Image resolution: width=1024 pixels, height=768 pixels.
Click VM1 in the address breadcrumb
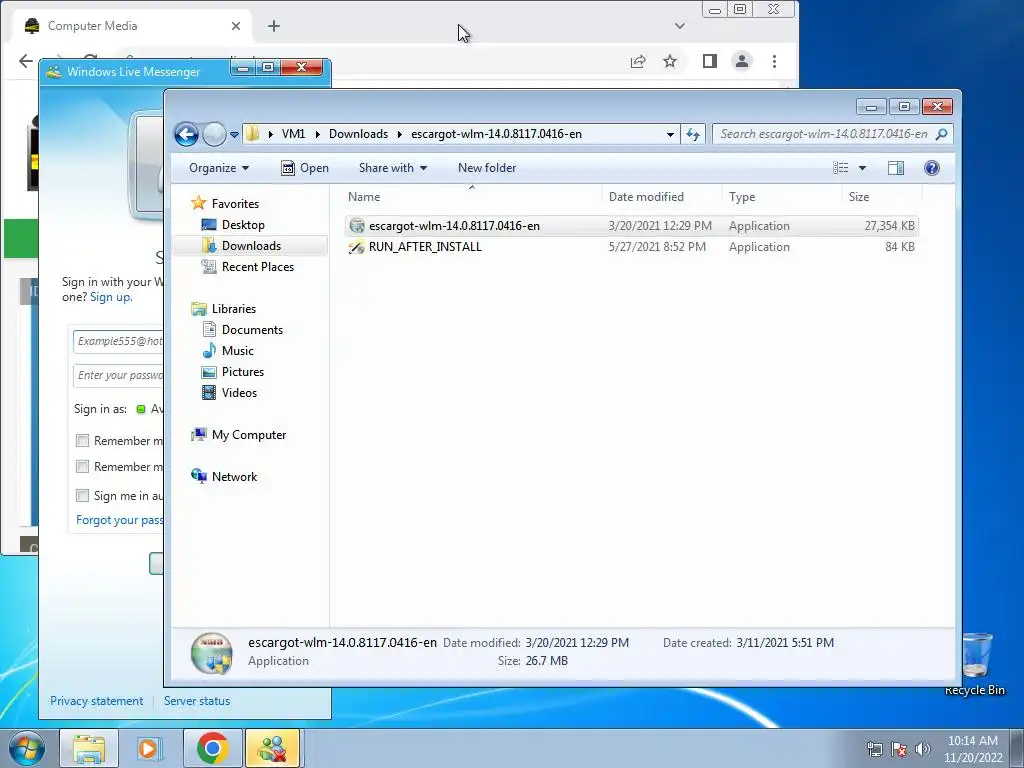(293, 134)
